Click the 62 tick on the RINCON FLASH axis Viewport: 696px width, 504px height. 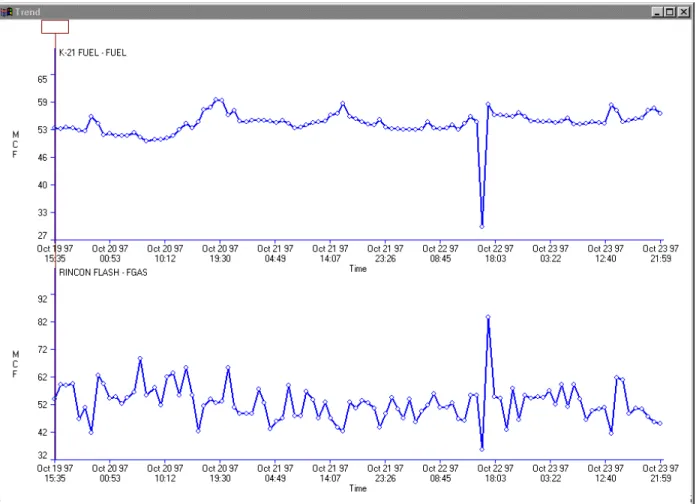coord(42,377)
